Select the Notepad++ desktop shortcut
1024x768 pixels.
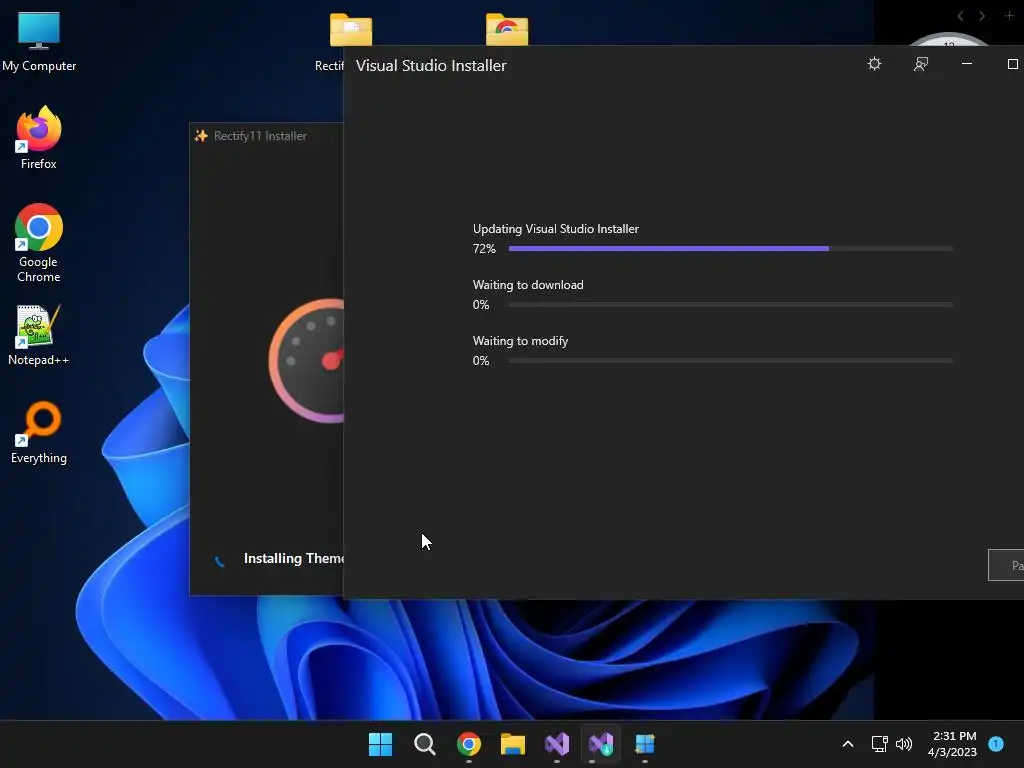39,336
